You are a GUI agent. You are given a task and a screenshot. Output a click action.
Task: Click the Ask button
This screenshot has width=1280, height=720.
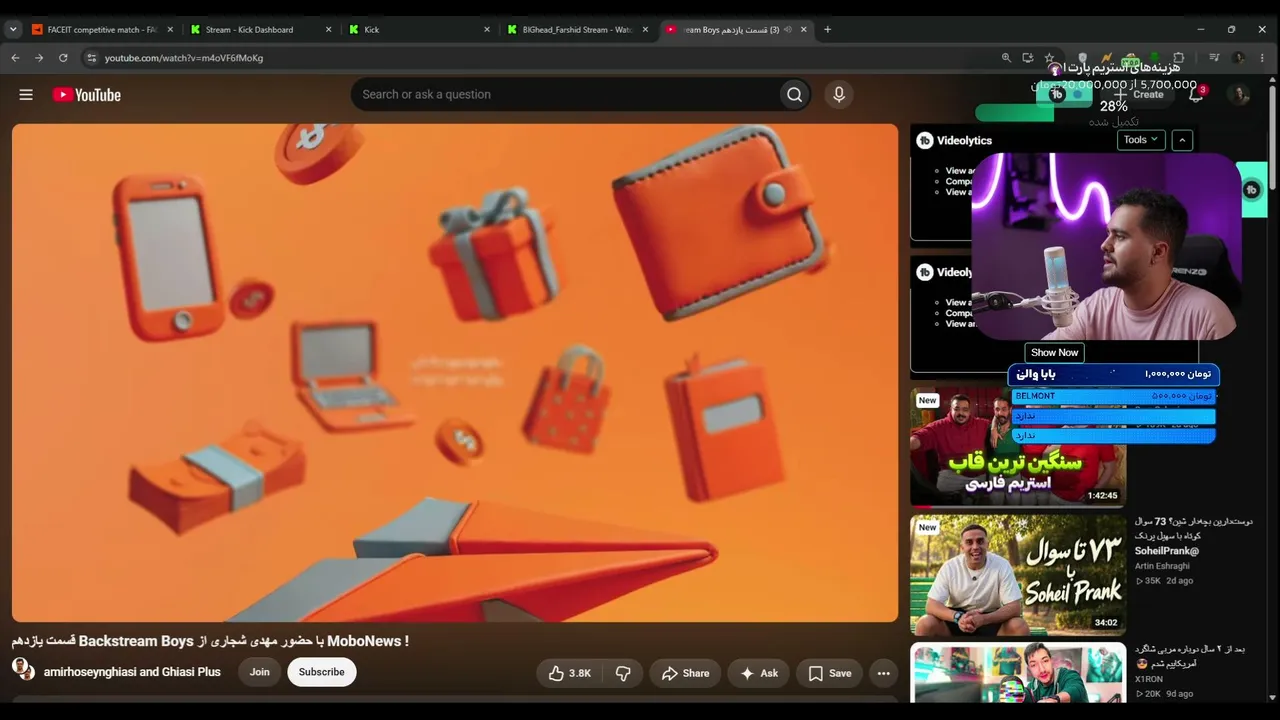[759, 673]
